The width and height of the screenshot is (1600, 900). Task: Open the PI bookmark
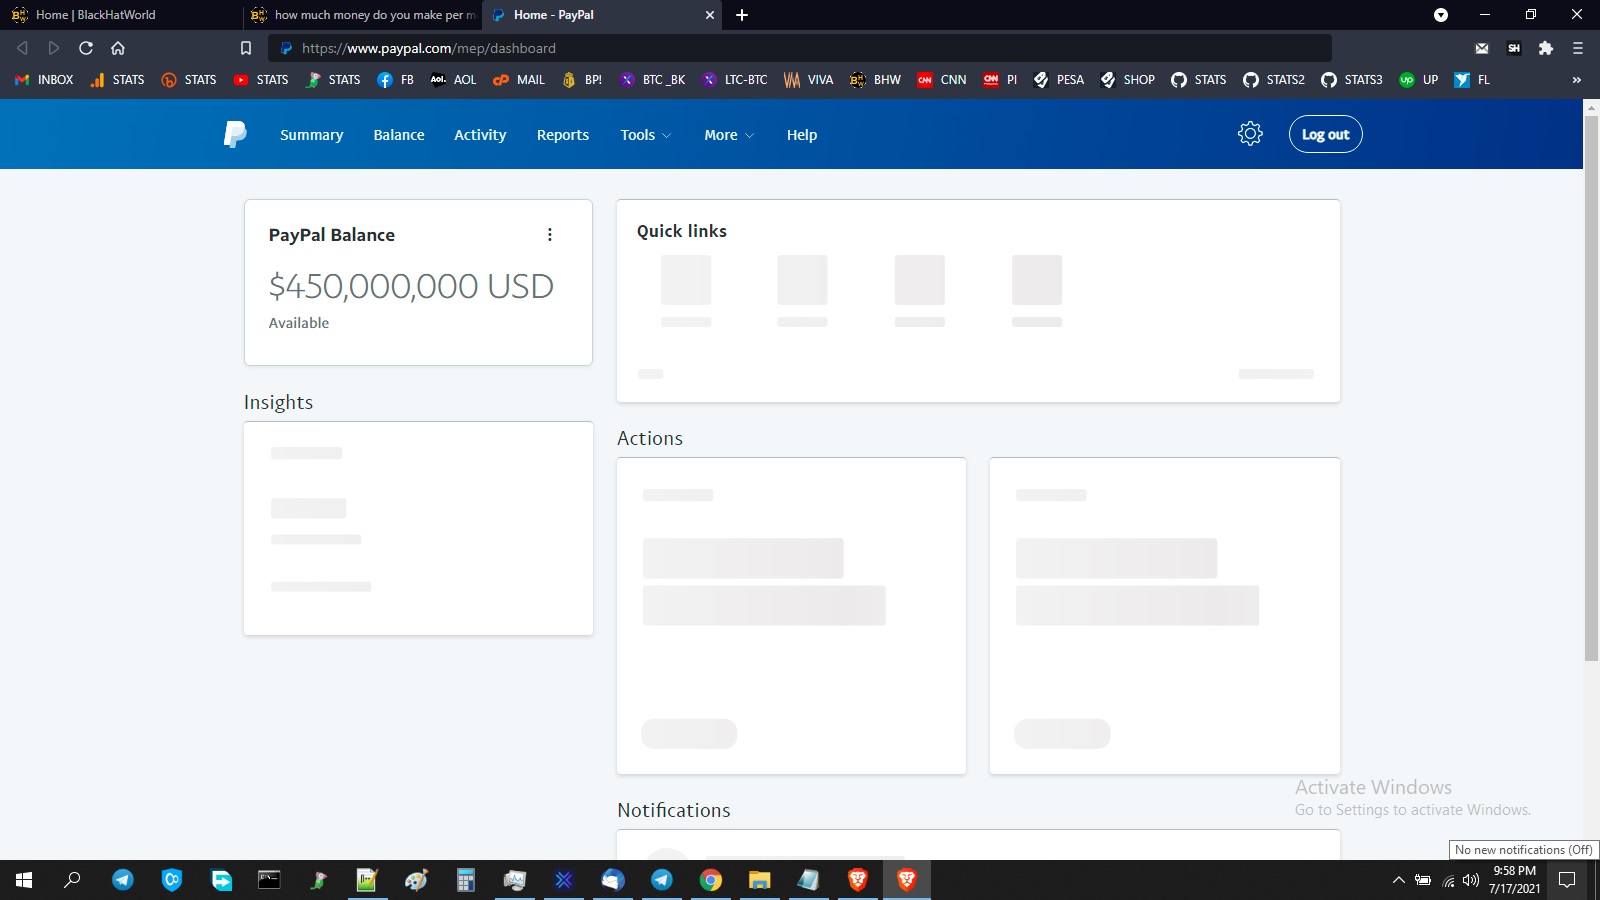1000,80
